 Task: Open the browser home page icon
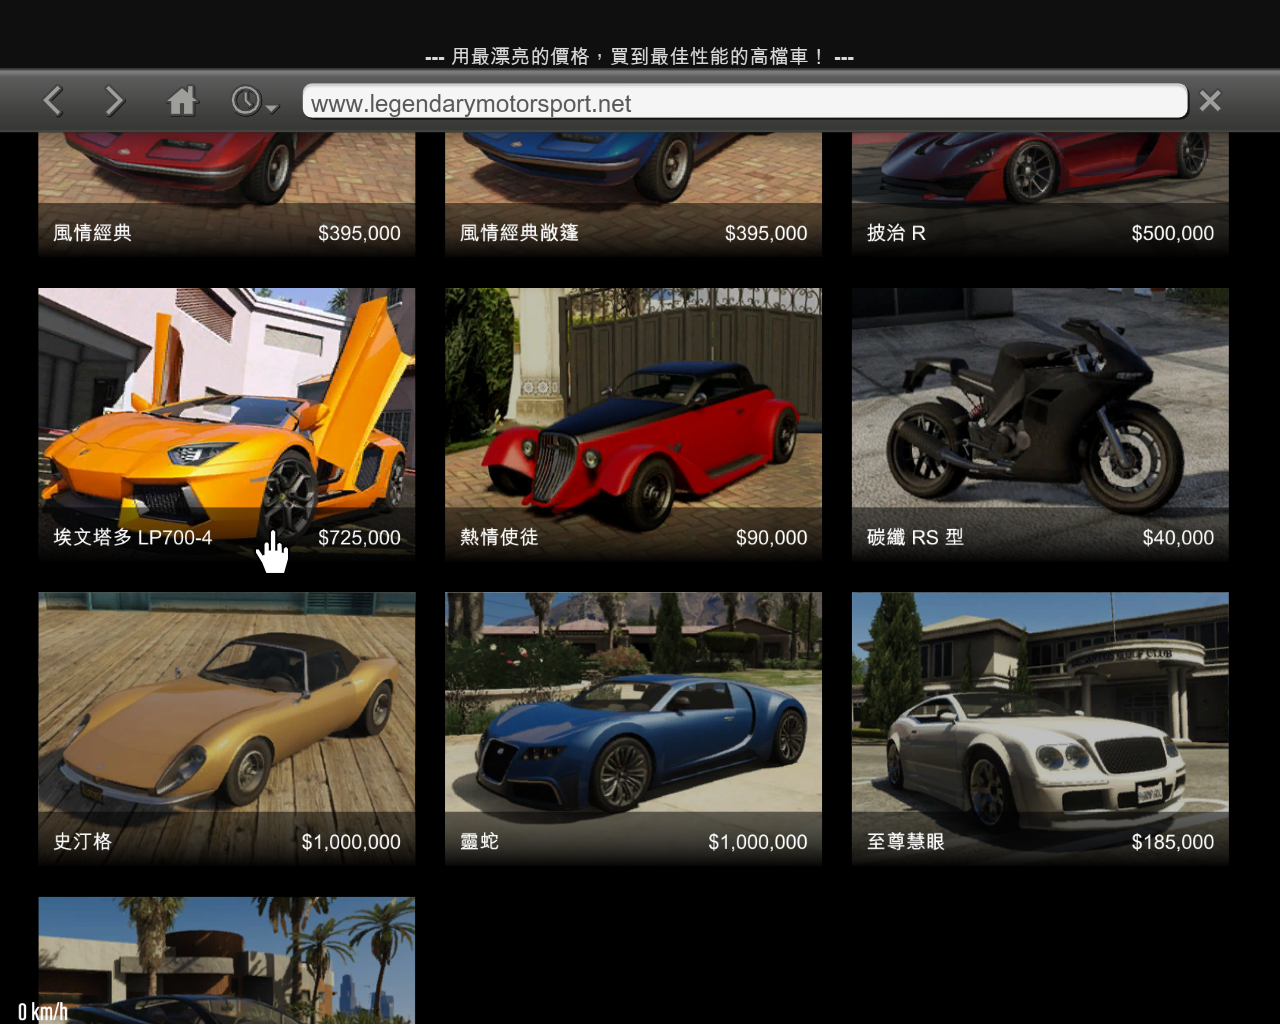click(x=182, y=101)
